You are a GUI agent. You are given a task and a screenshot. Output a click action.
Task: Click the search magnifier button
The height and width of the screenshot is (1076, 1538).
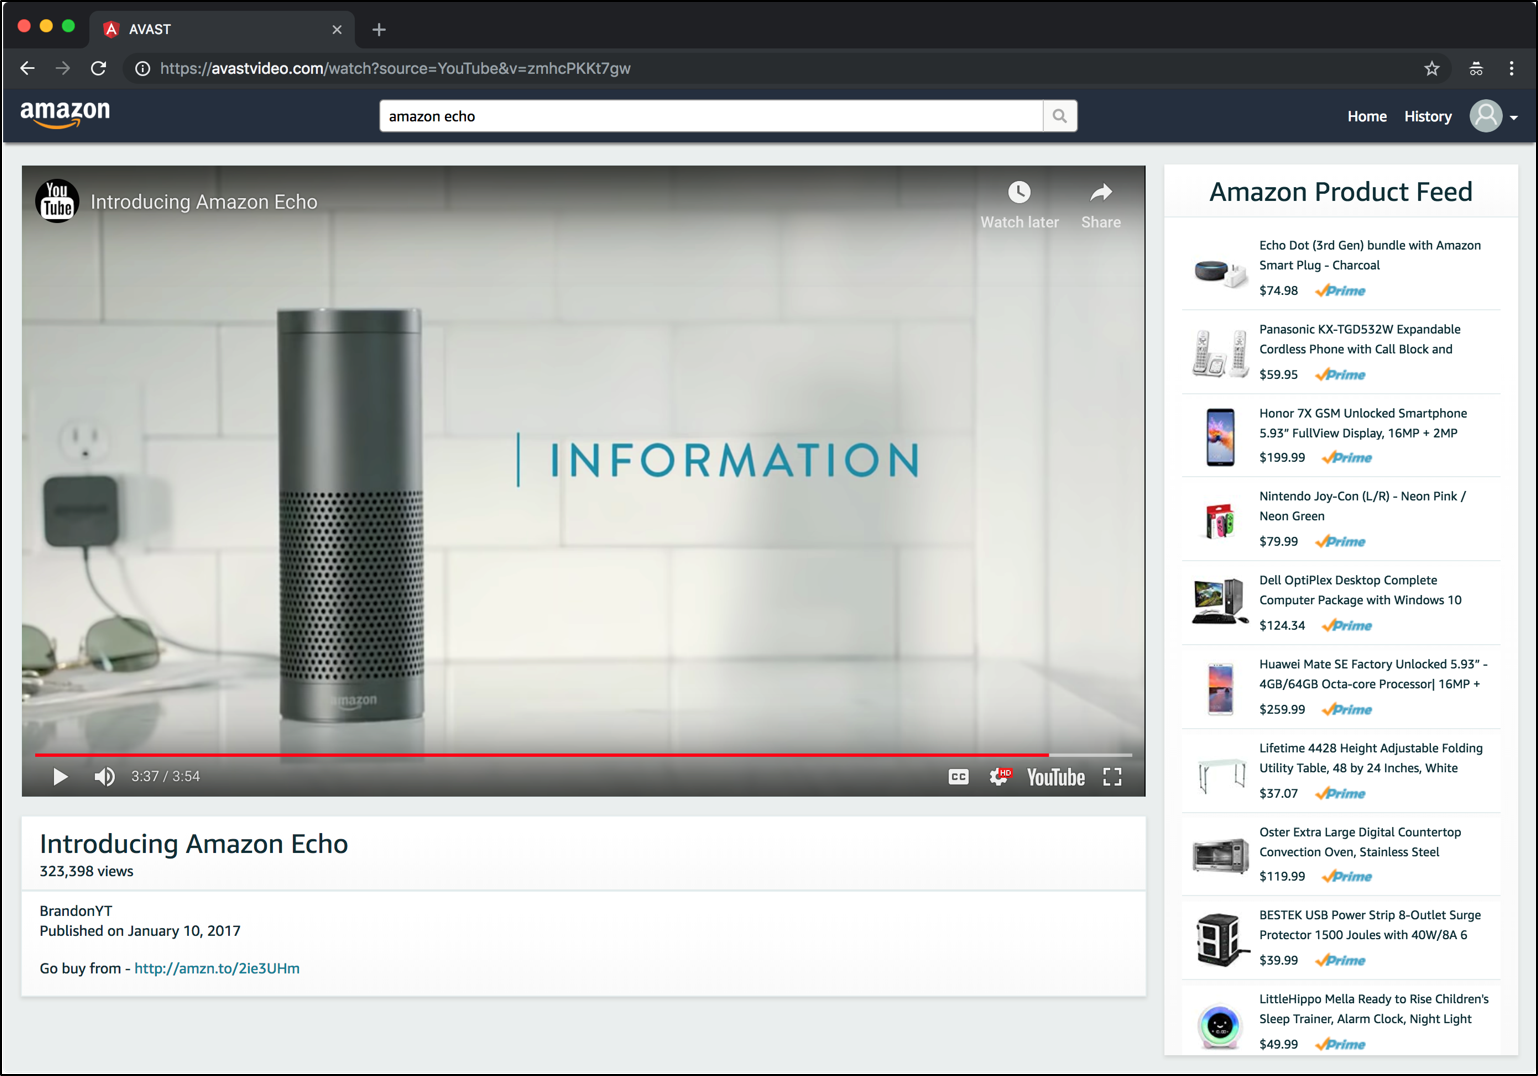point(1060,116)
